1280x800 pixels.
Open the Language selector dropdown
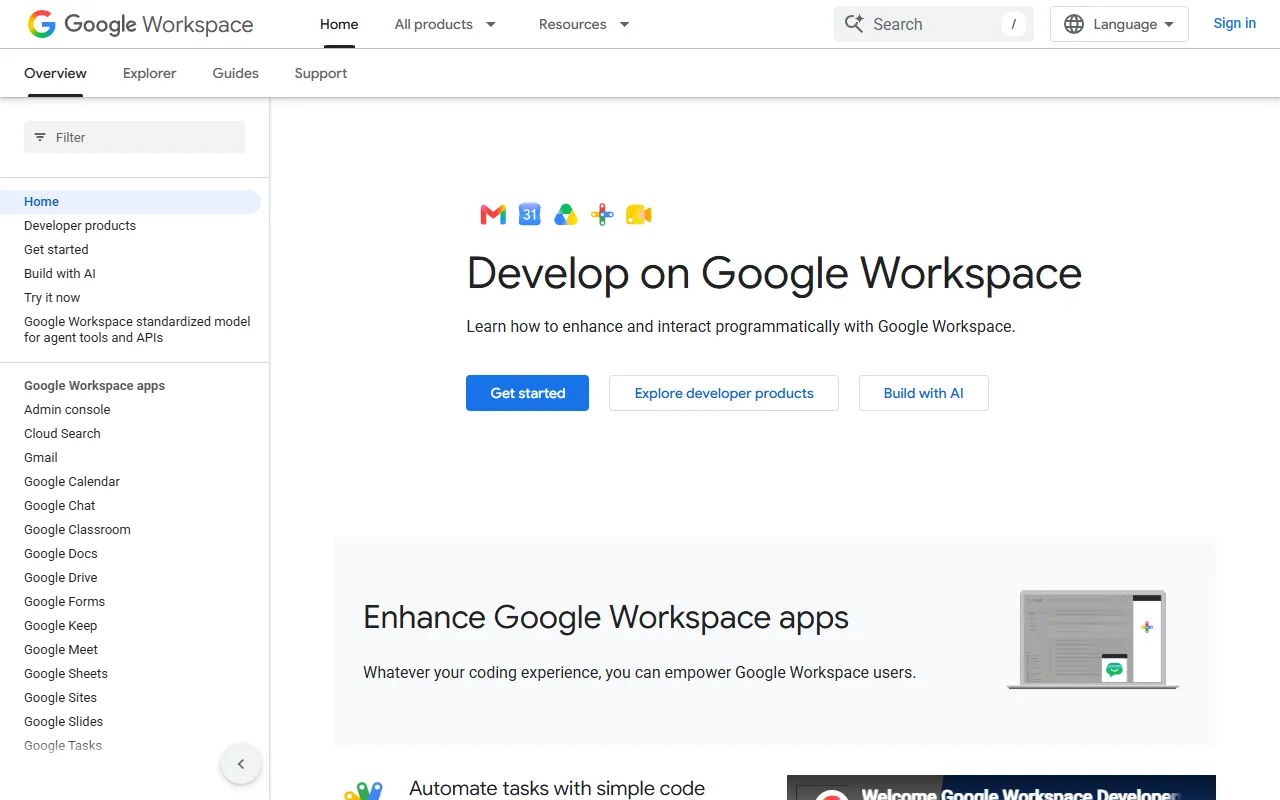1119,24
